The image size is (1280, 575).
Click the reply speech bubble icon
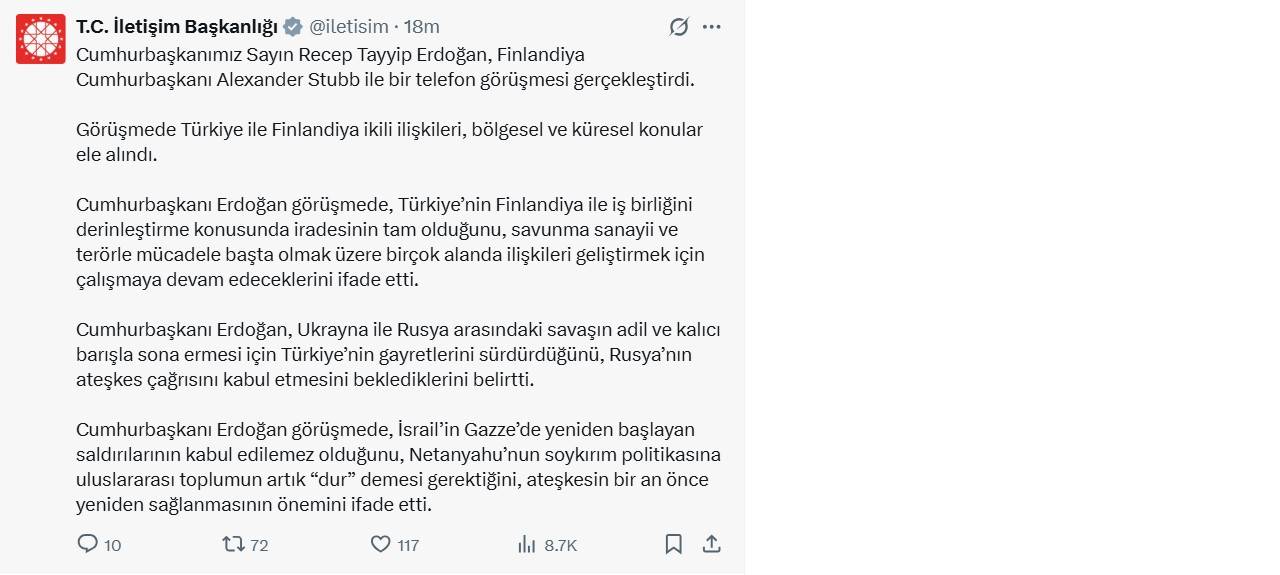point(88,544)
